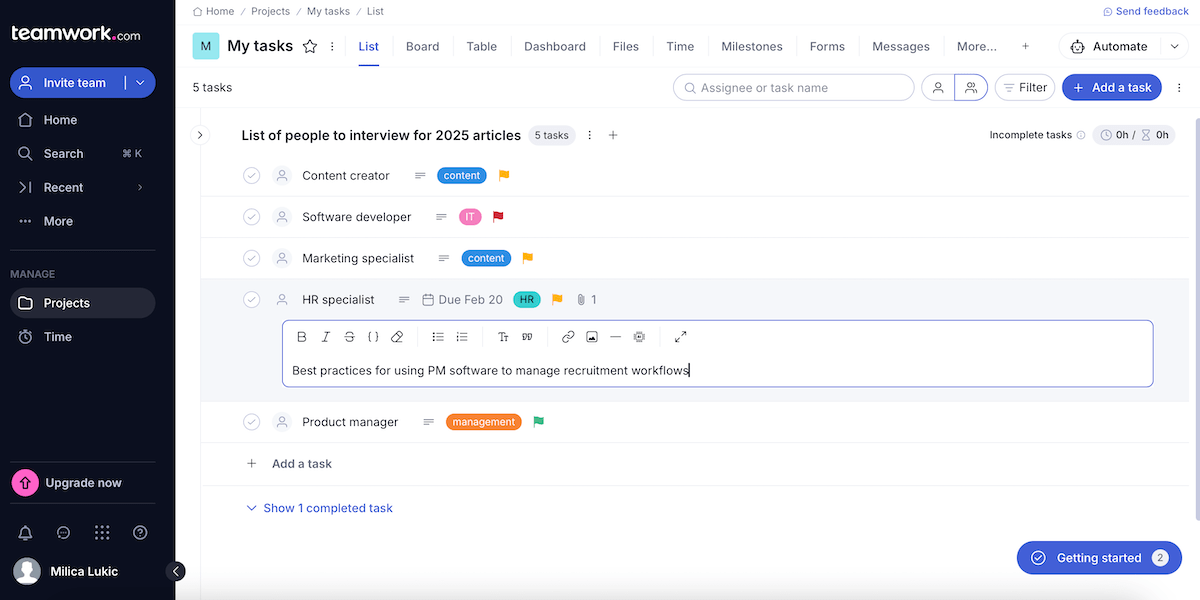This screenshot has height=600, width=1200.
Task: Open the Send feedback link
Action: tap(1146, 10)
